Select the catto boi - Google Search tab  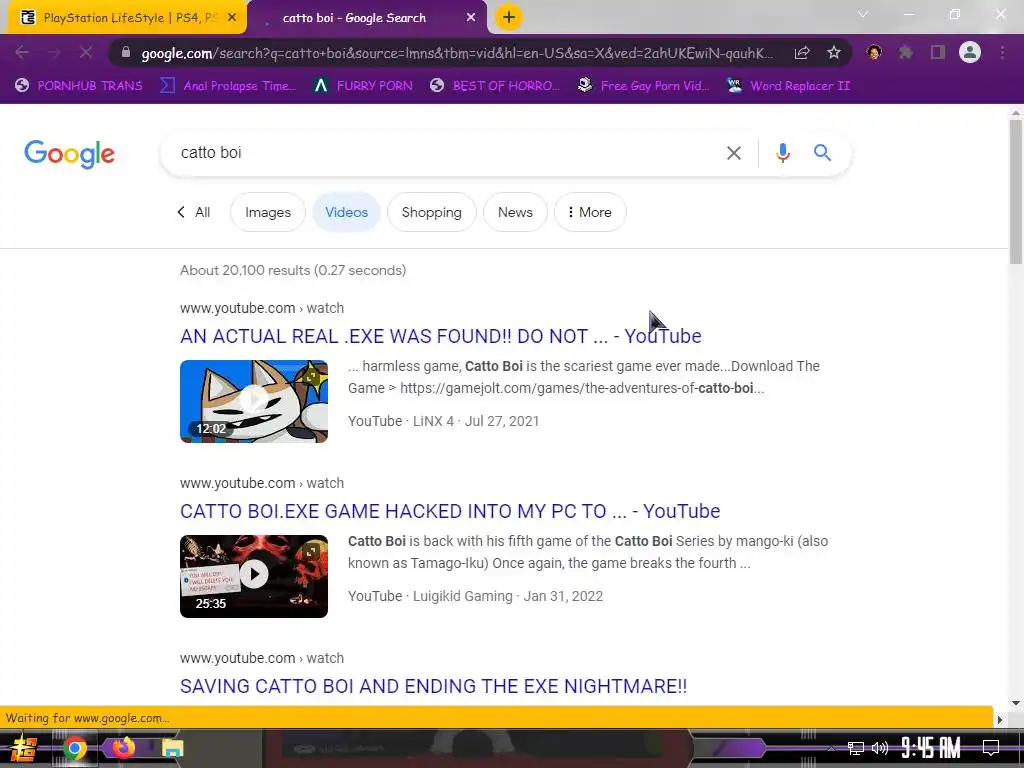coord(366,18)
